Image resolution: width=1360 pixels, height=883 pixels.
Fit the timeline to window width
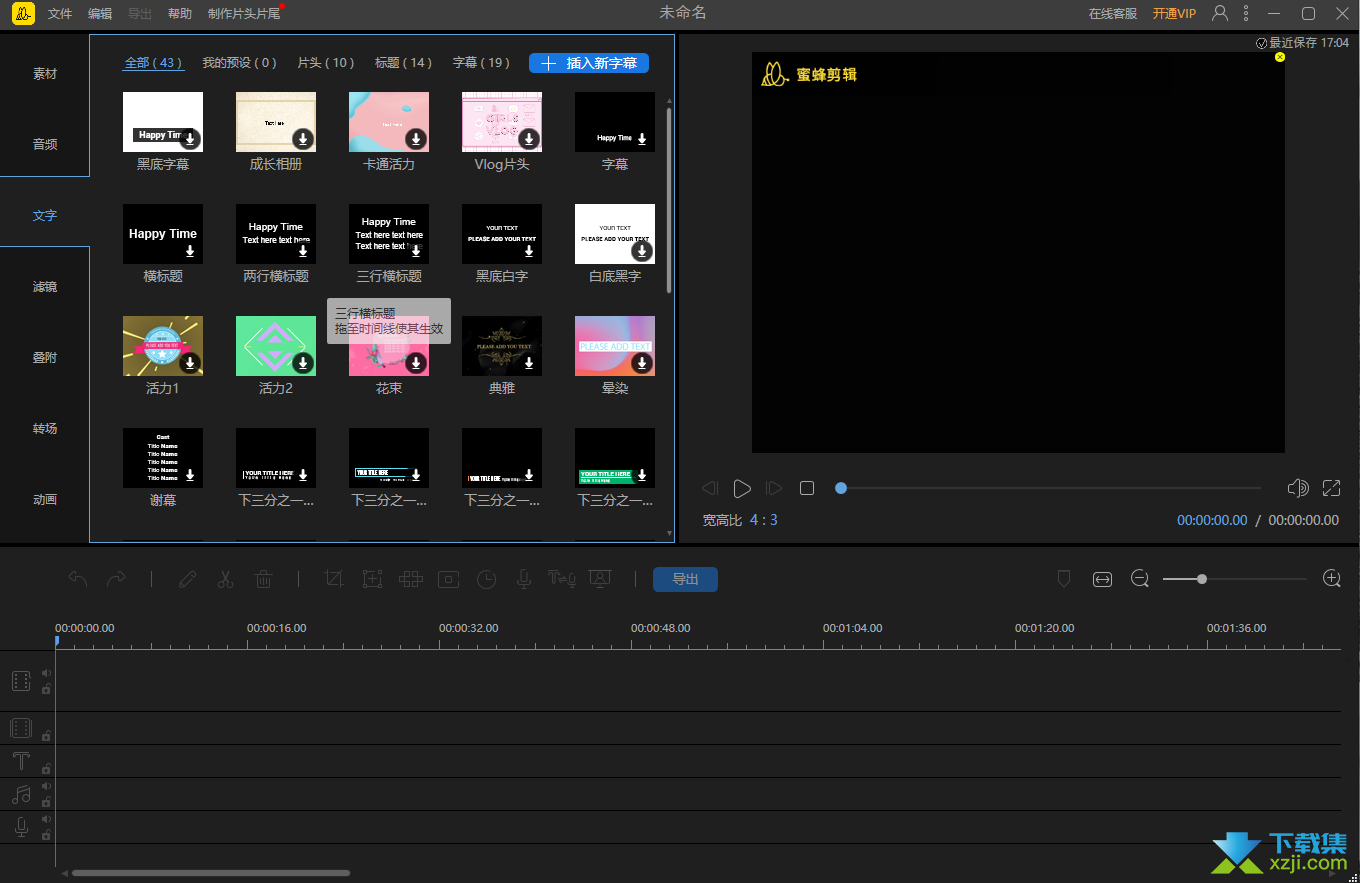coord(1102,579)
